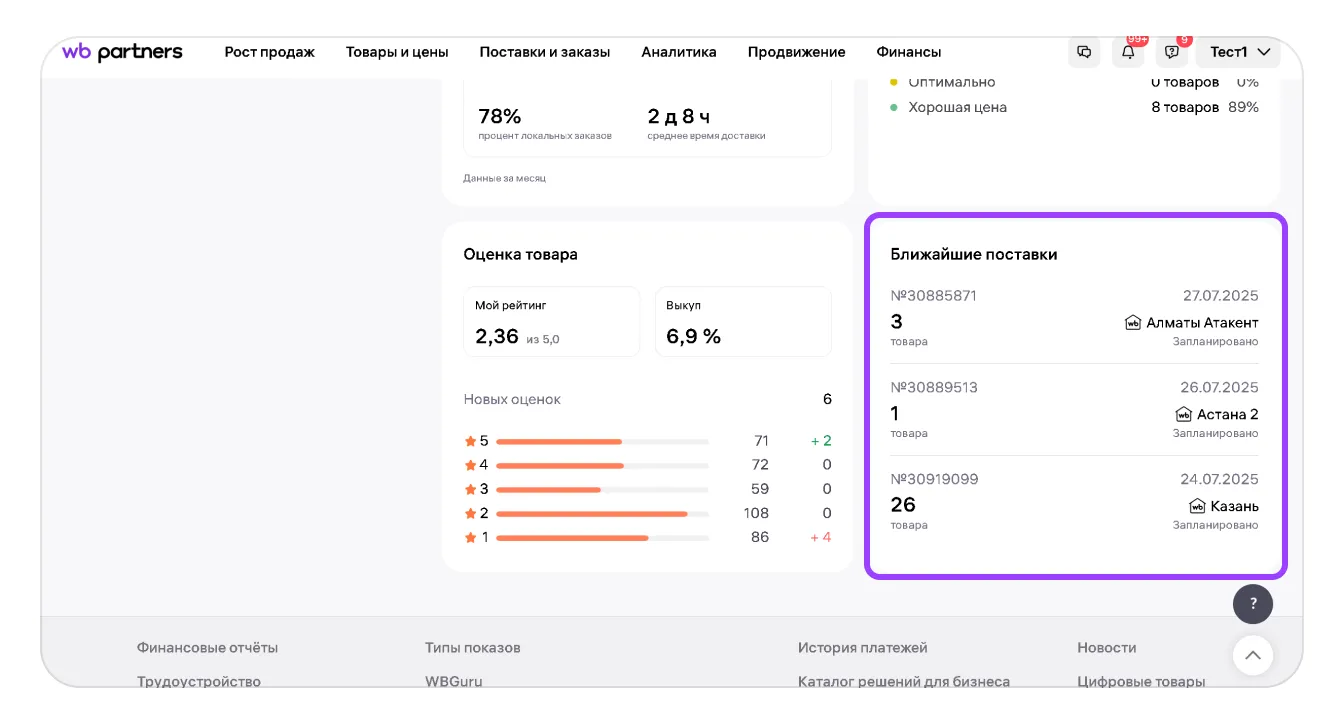The image size is (1344, 724).
Task: Open the История платежей footer link
Action: (x=862, y=648)
